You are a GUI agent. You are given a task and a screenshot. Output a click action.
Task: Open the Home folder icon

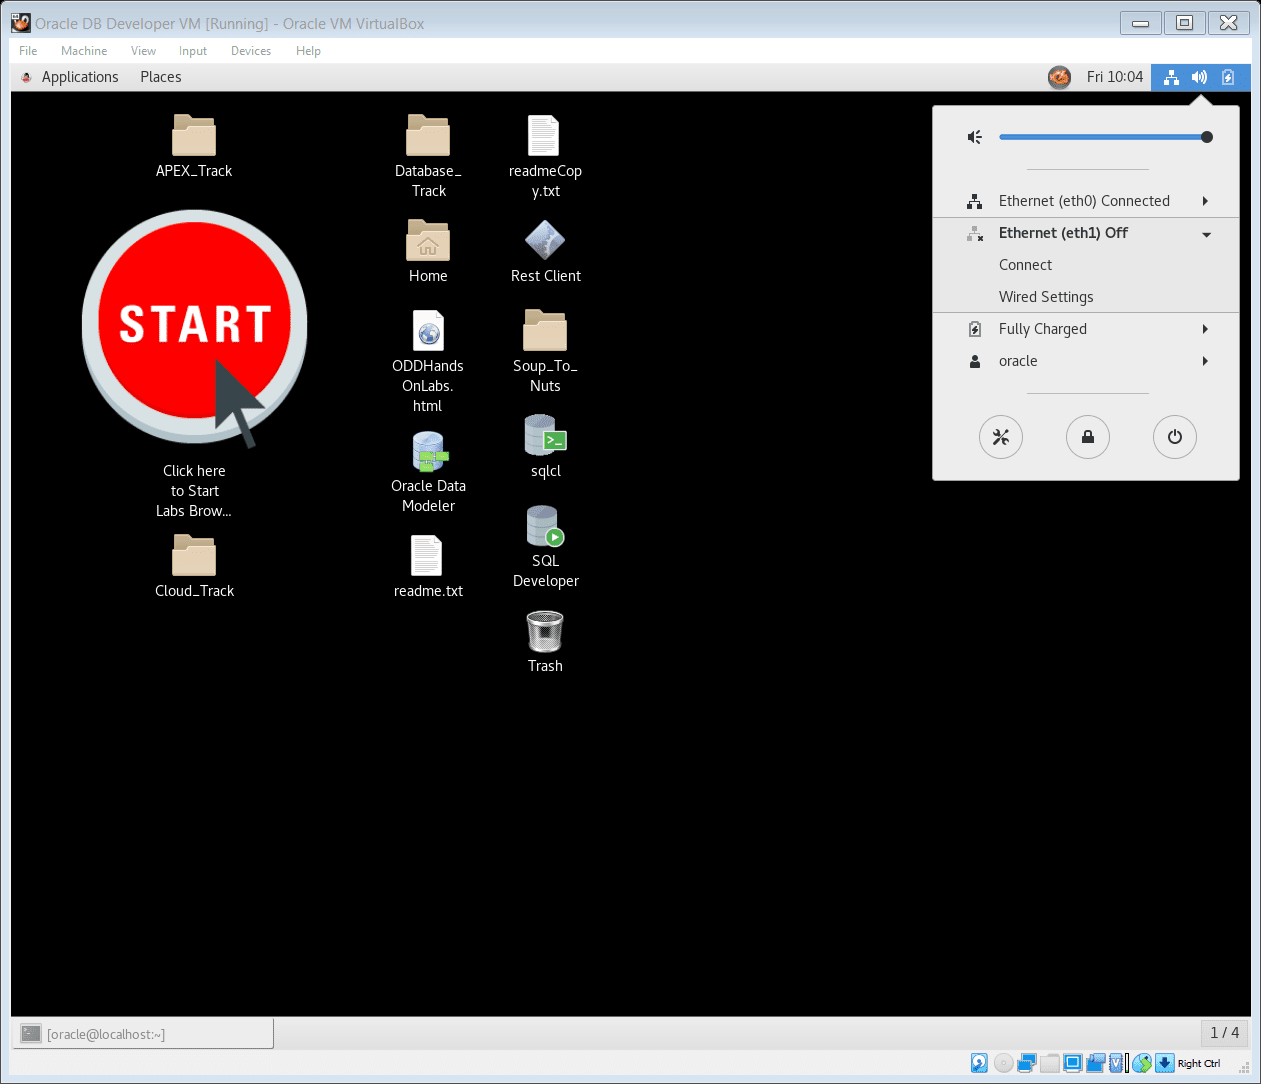coord(428,240)
